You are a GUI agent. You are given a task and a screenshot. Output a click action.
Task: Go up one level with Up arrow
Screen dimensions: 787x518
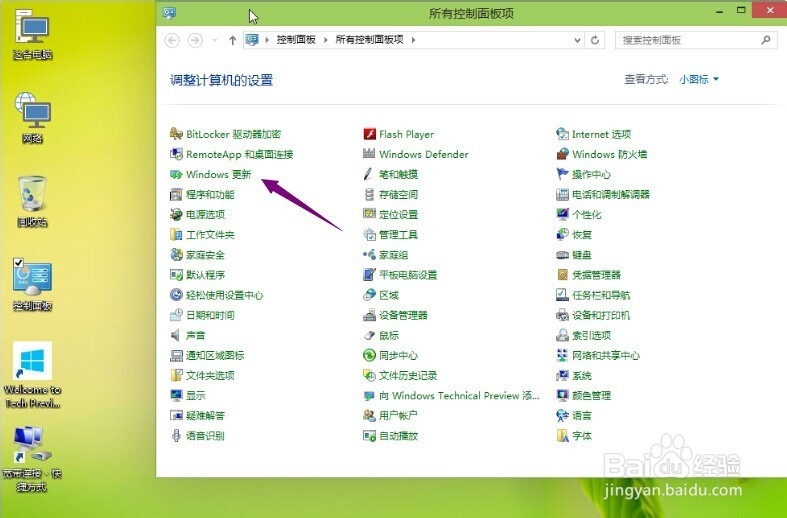[x=232, y=40]
